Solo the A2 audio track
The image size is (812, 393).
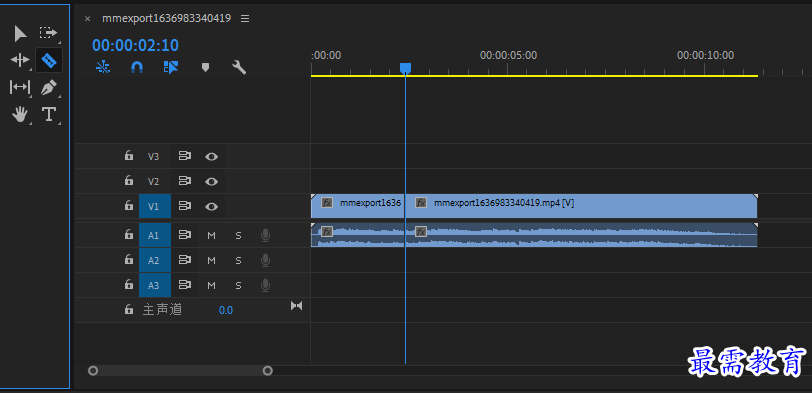click(x=238, y=260)
